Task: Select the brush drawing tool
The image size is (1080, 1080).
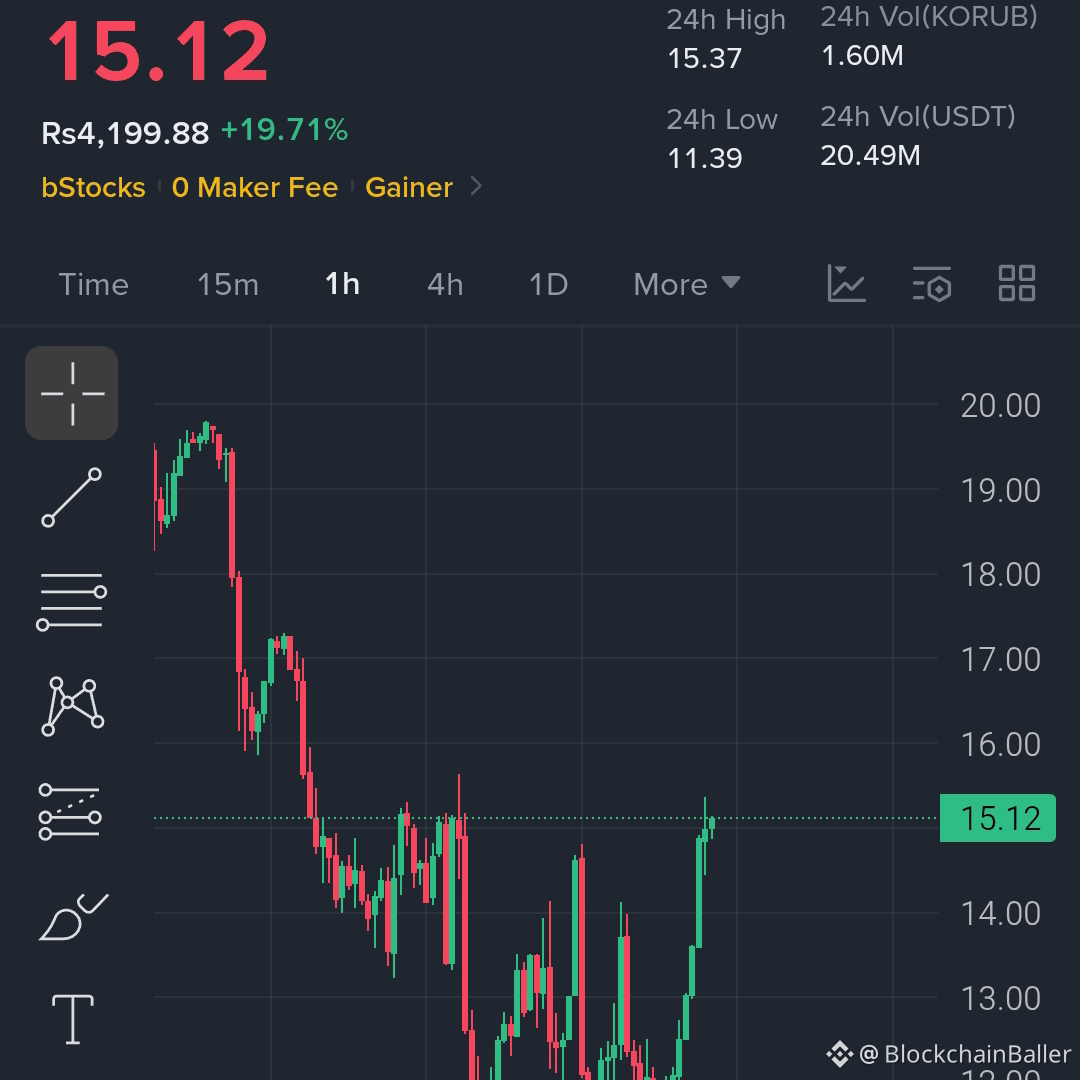Action: (73, 917)
